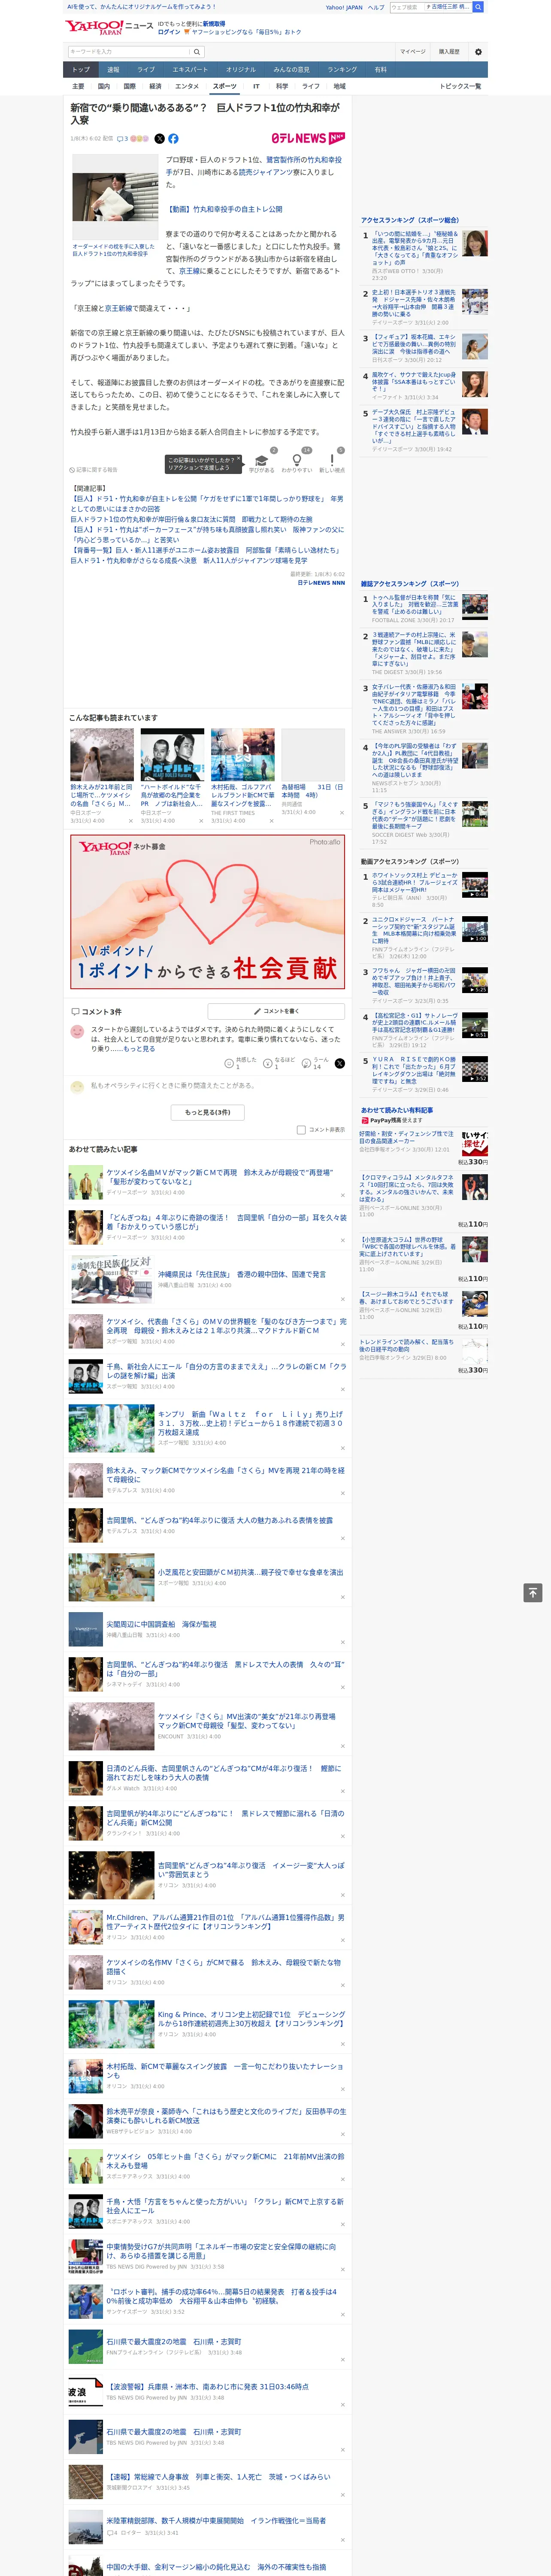Click top-bar web search field
Viewport: 551px width, 2576px height.
coord(430,7)
